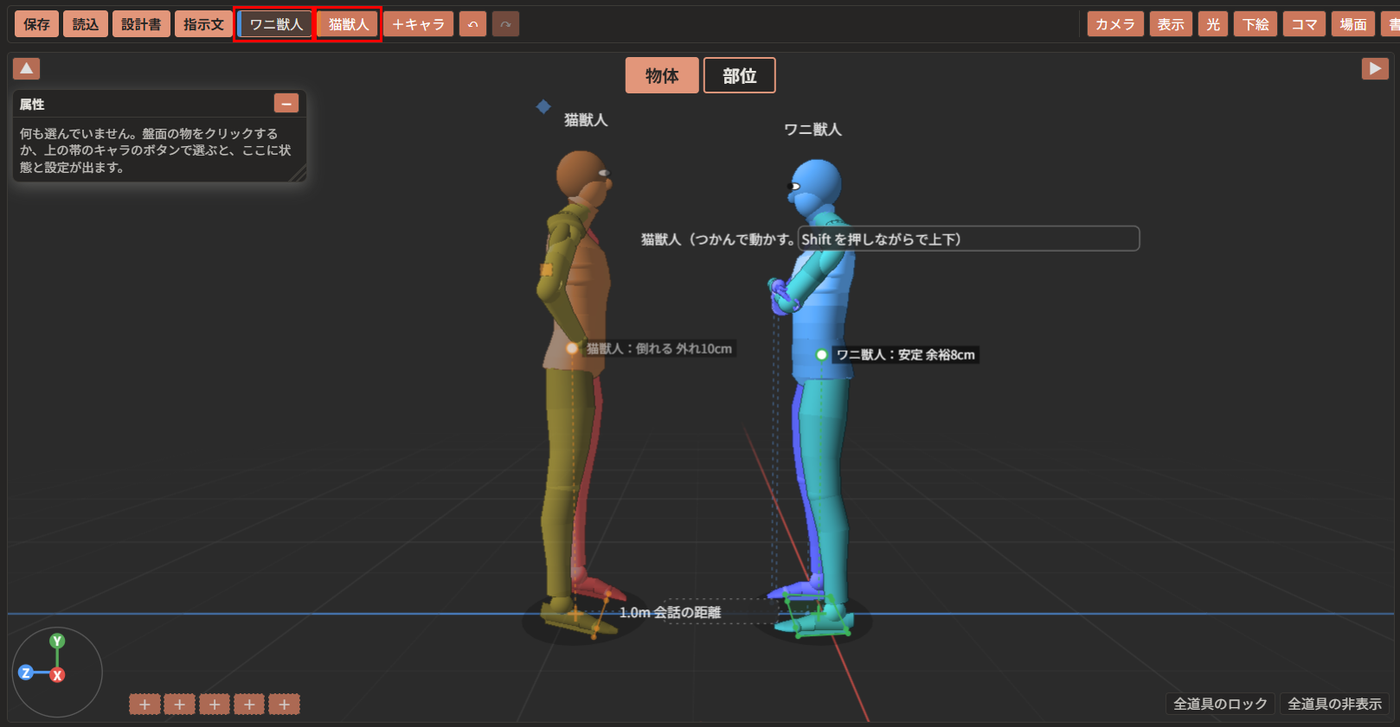This screenshot has height=727, width=1400.
Task: Open the 指示文 button
Action: (203, 24)
